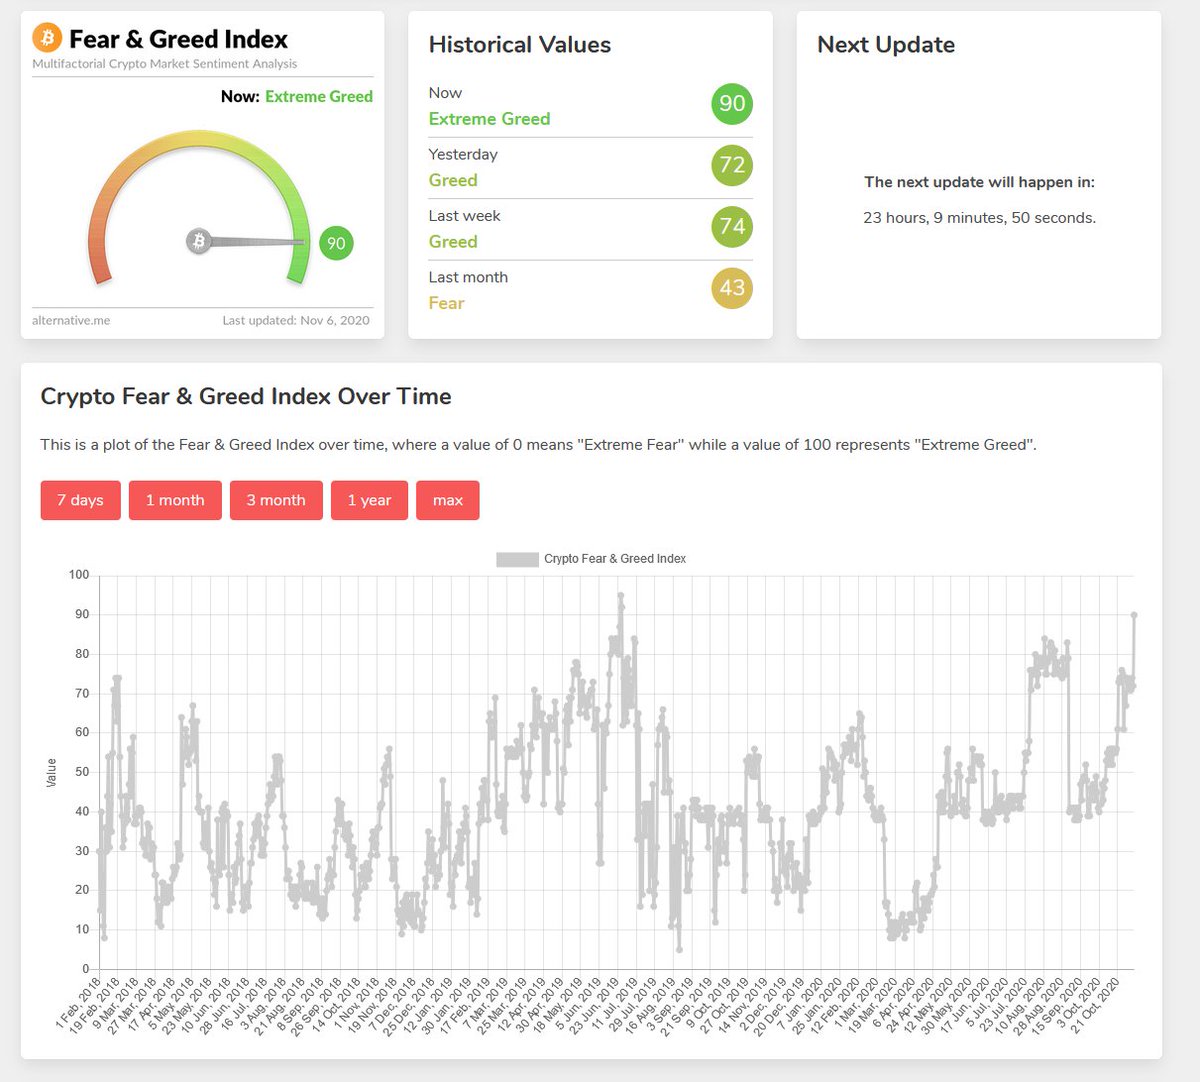Select the 1 month range button
Image resolution: width=1200 pixels, height=1082 pixels.
(x=175, y=500)
